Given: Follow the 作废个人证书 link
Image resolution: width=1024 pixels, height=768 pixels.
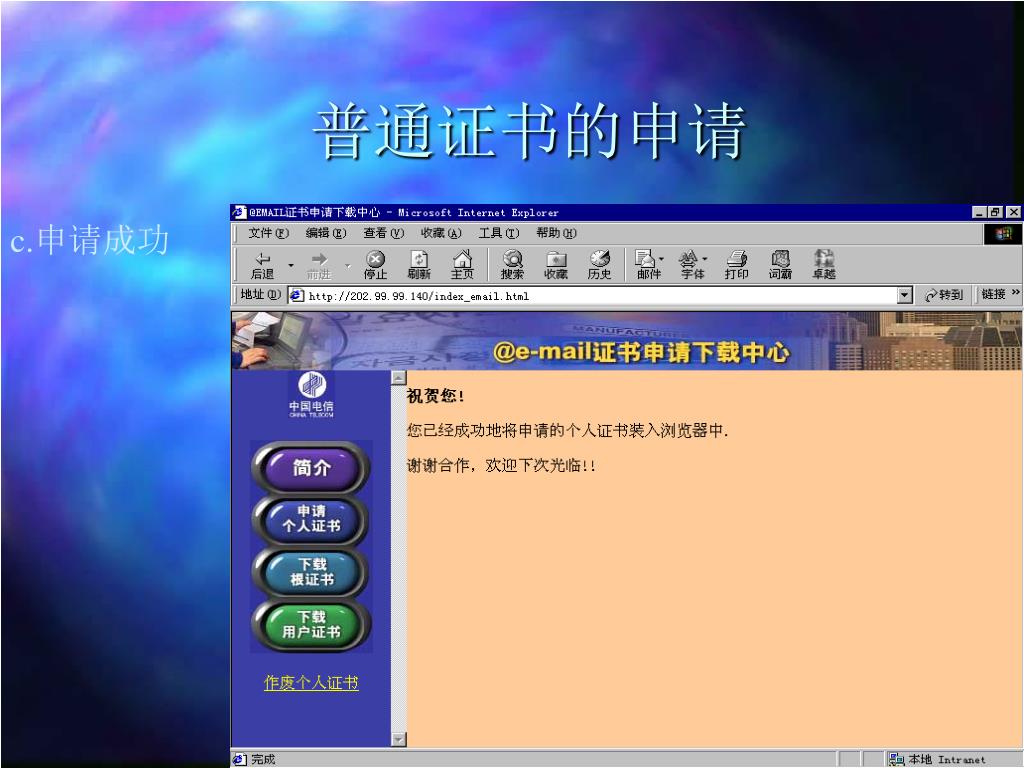Looking at the screenshot, I should click(311, 682).
